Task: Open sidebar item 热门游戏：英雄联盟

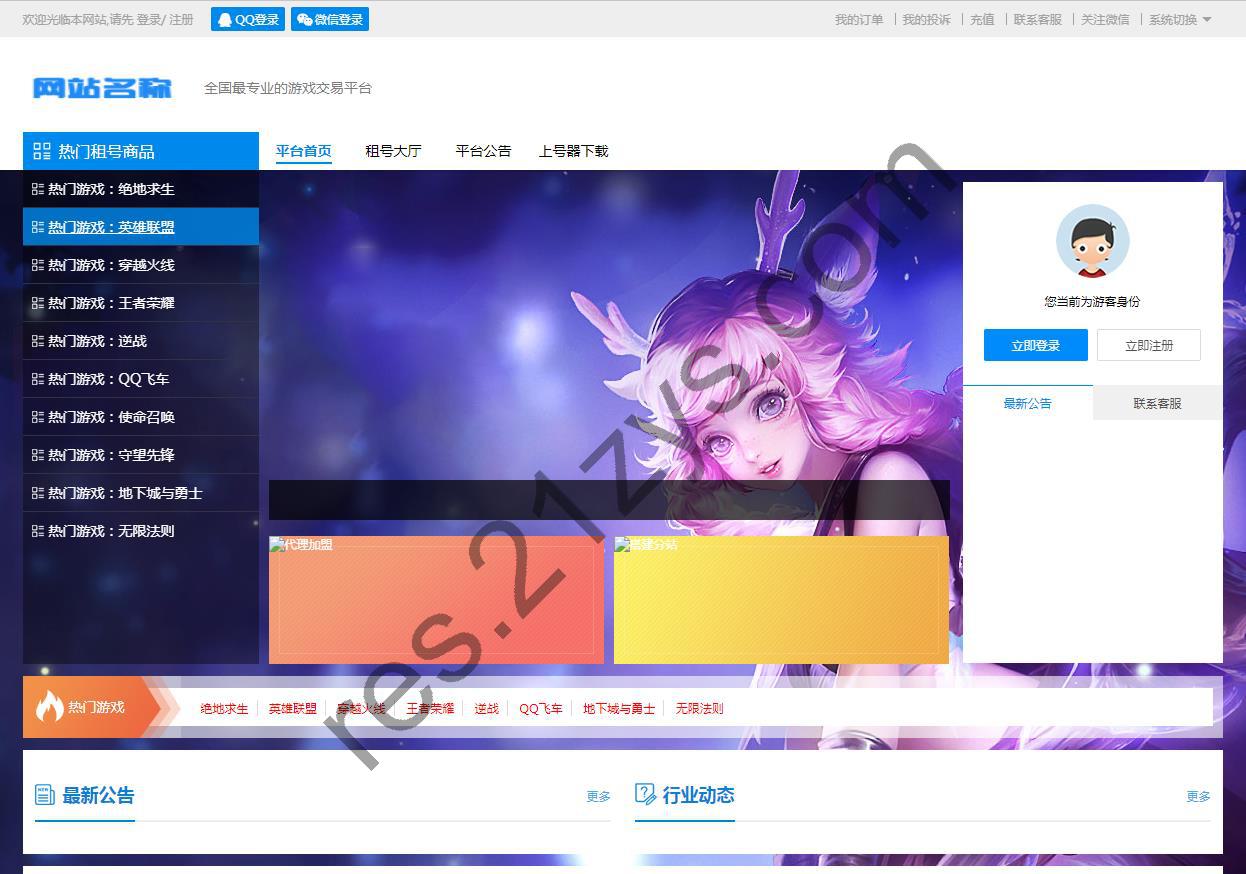Action: (x=141, y=227)
